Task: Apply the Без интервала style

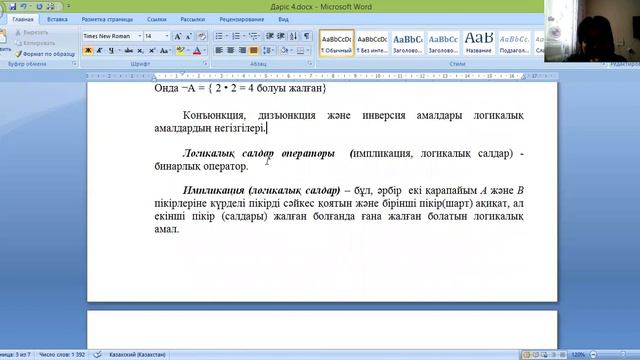Action: click(372, 43)
